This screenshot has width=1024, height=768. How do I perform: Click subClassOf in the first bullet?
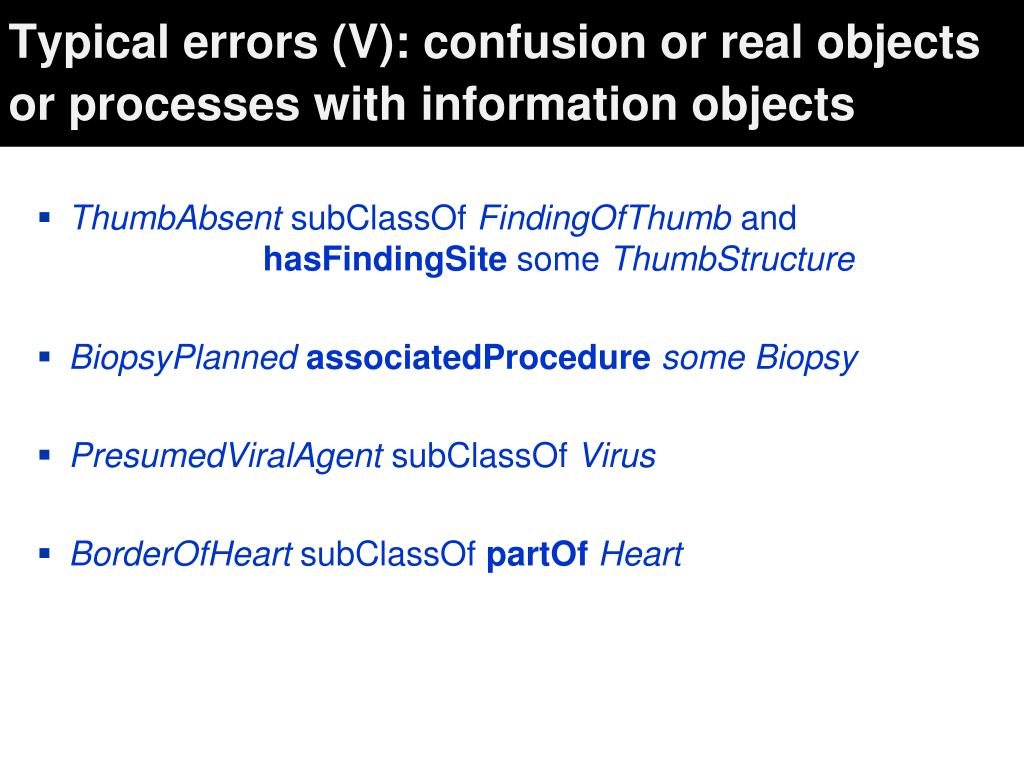pyautogui.click(x=379, y=217)
